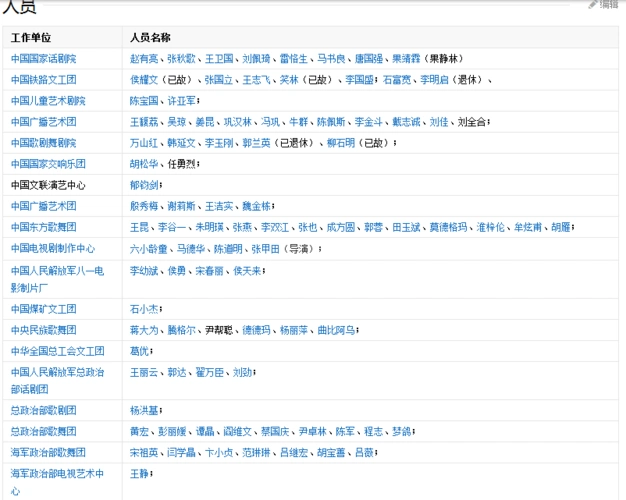Open the 总政治部歌剧团 link
The width and height of the screenshot is (626, 500).
pyautogui.click(x=44, y=410)
